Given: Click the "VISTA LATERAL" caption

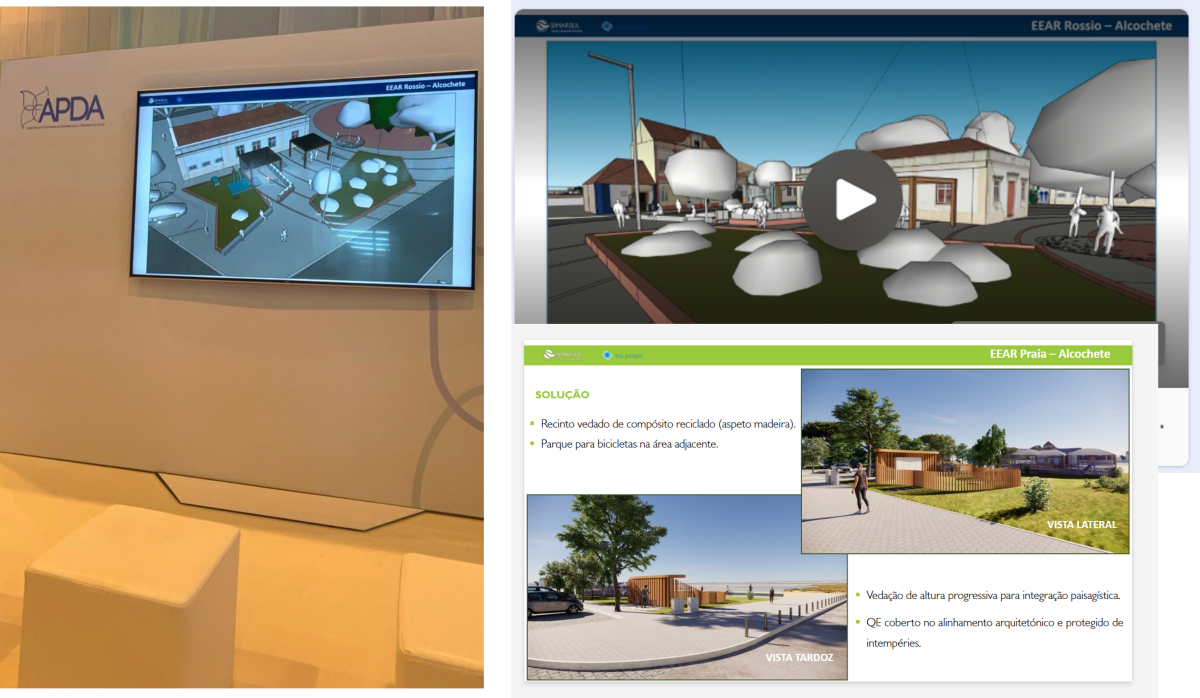Looking at the screenshot, I should click(1081, 524).
